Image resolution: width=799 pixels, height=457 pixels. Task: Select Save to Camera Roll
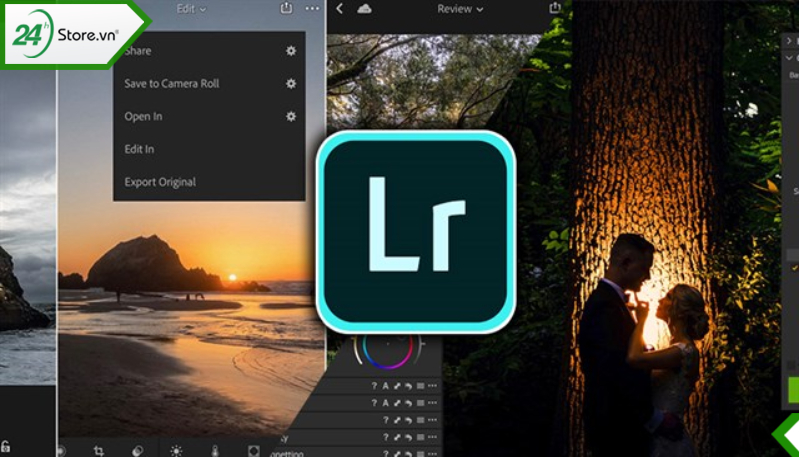172,84
